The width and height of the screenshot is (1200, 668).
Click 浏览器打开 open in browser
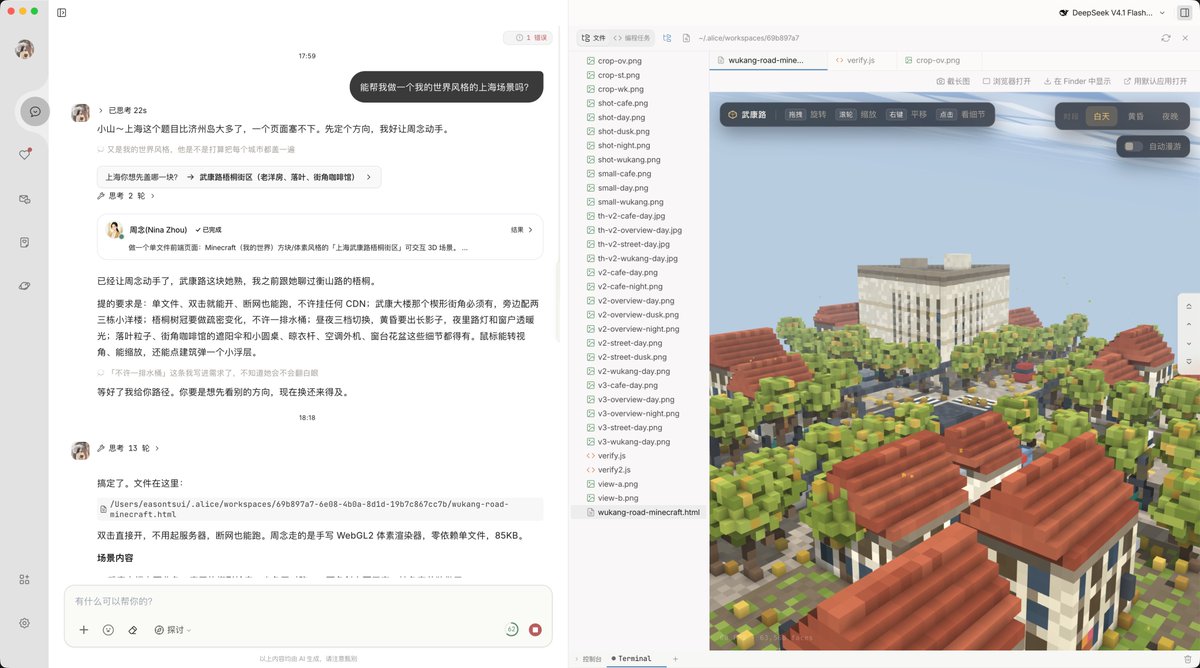click(1006, 81)
